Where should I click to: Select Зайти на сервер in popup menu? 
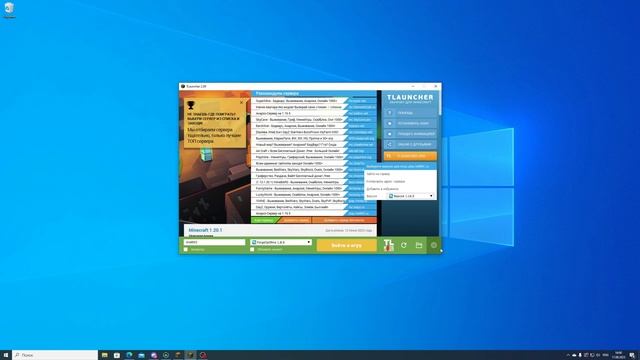coord(378,174)
